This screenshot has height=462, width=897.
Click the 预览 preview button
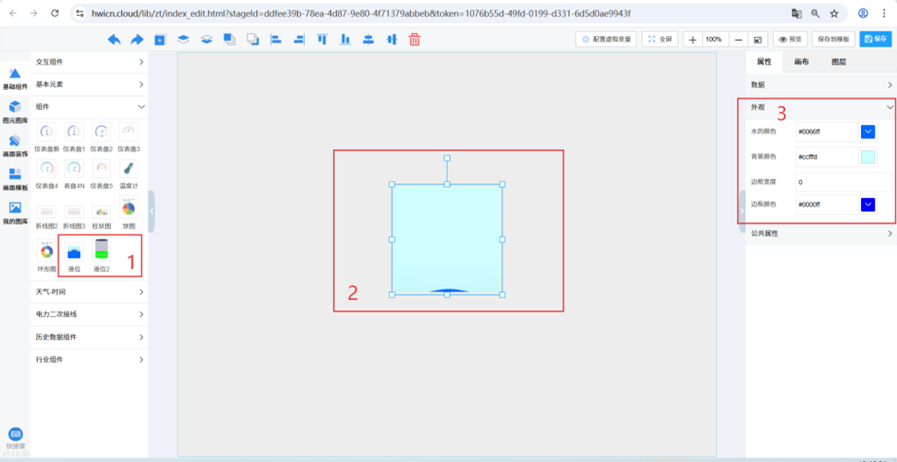click(x=790, y=39)
